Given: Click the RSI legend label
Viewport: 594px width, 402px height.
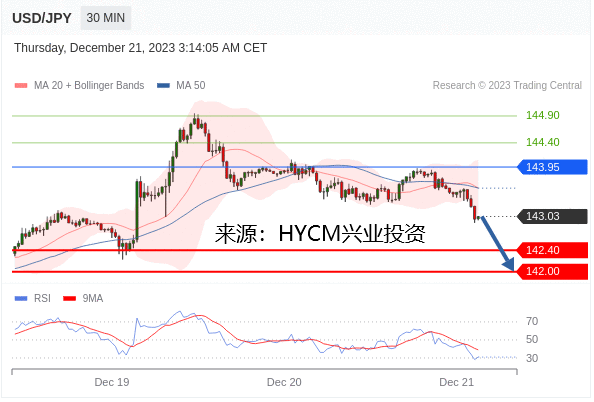Looking at the screenshot, I should point(42,299).
